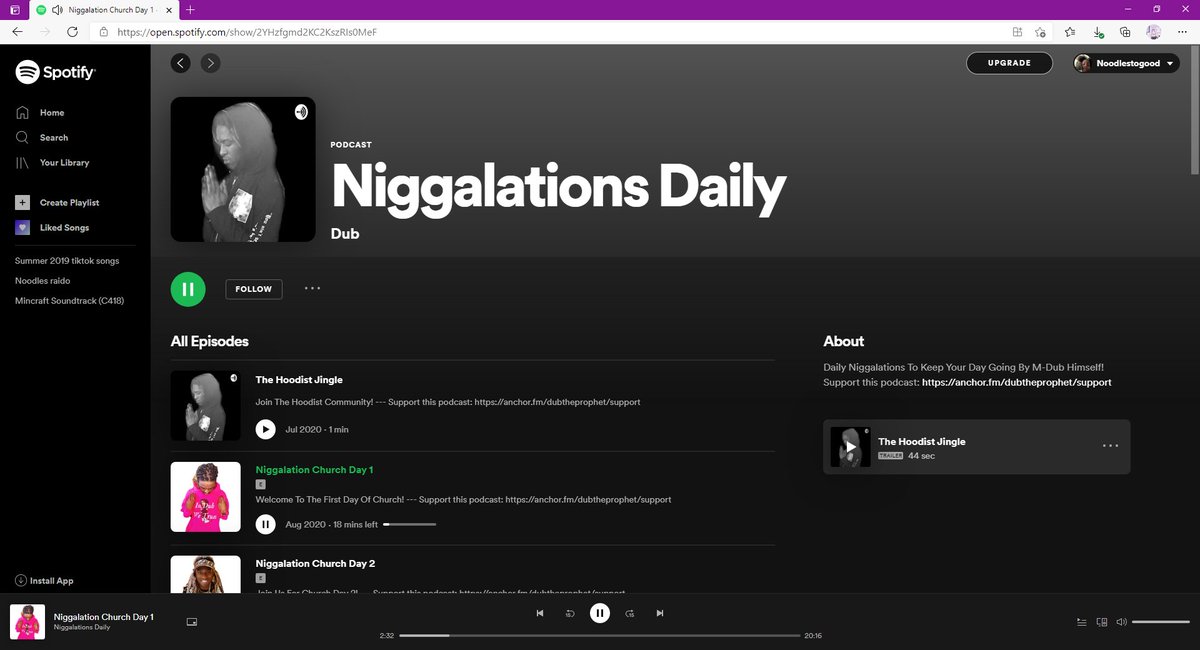Pause playback in the bottom player bar
The image size is (1200, 650).
point(599,613)
